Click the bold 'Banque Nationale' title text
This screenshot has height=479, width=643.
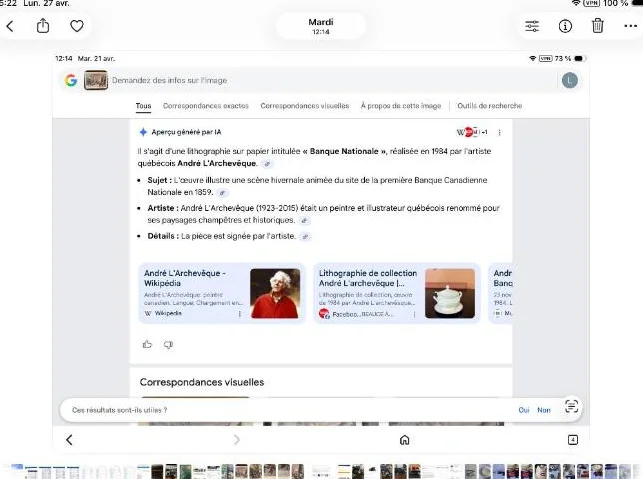344,151
